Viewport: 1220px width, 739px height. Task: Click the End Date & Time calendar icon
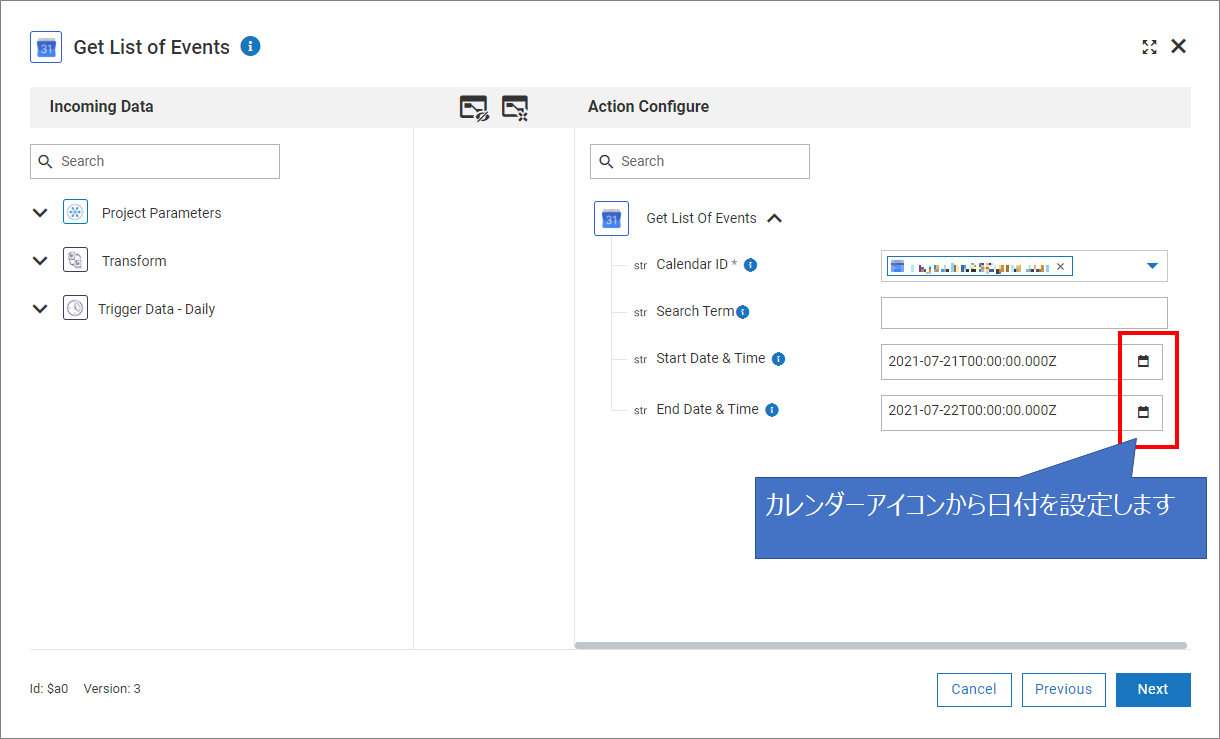point(1143,412)
